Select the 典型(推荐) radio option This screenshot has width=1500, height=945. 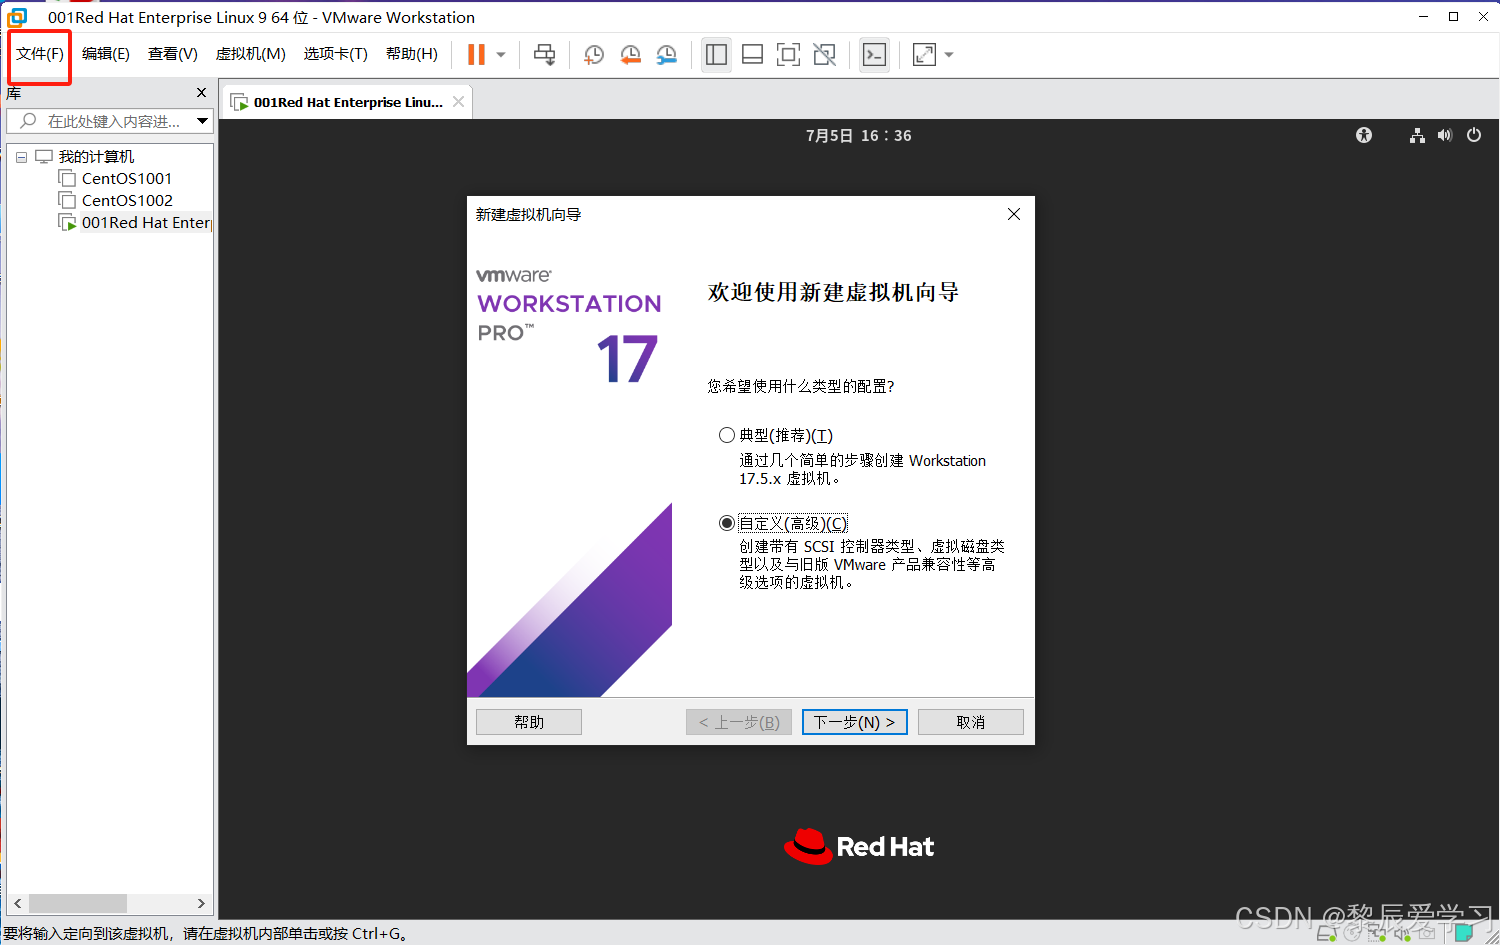click(x=727, y=435)
